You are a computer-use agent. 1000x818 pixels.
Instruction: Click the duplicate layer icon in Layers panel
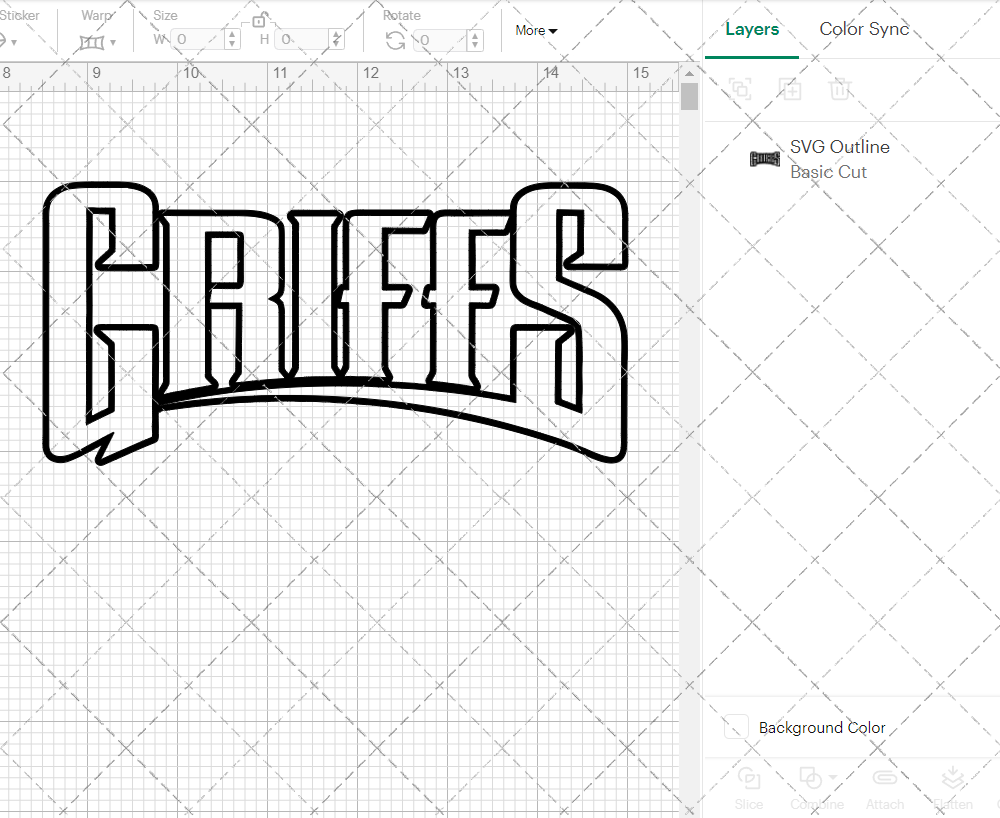pos(740,89)
